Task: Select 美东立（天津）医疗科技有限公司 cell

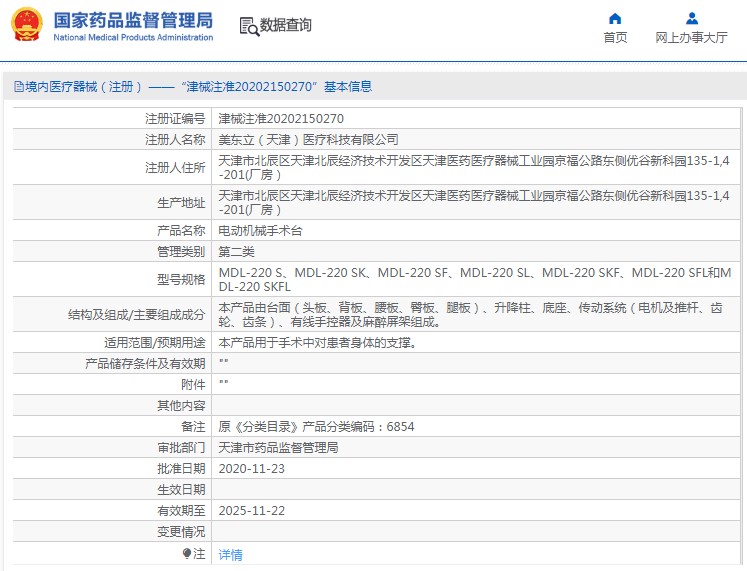Action: click(308, 140)
